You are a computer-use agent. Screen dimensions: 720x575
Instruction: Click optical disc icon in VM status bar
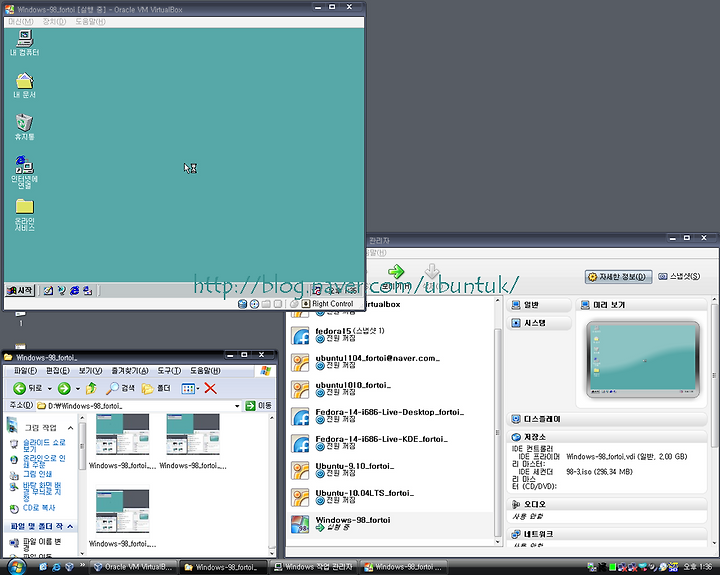254,304
